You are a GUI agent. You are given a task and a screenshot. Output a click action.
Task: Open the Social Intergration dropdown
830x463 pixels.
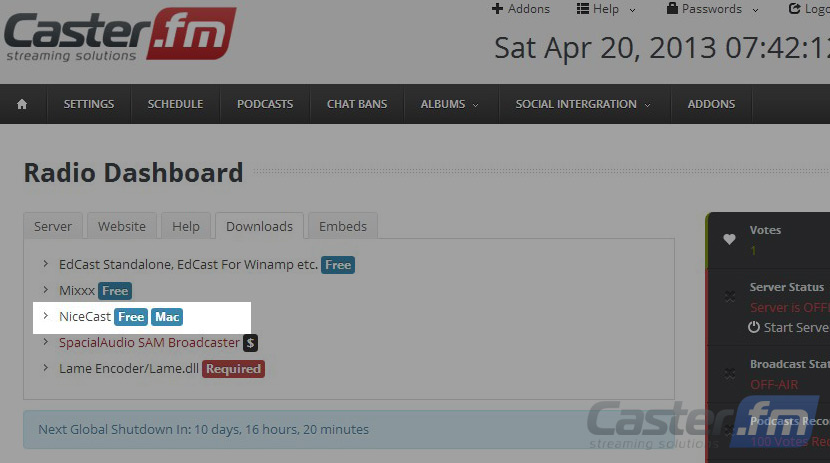coord(583,104)
